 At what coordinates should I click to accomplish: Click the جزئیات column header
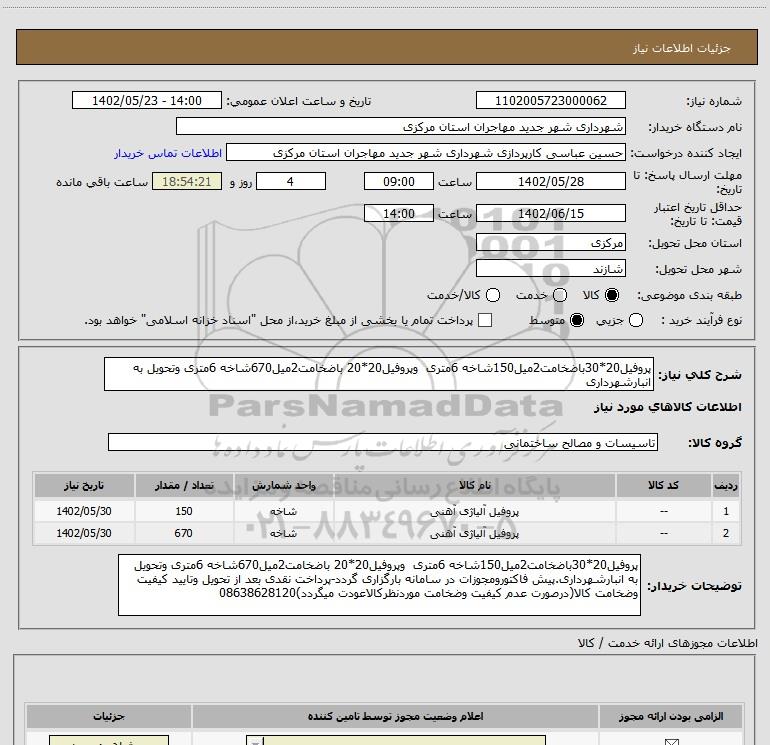pyautogui.click(x=109, y=717)
